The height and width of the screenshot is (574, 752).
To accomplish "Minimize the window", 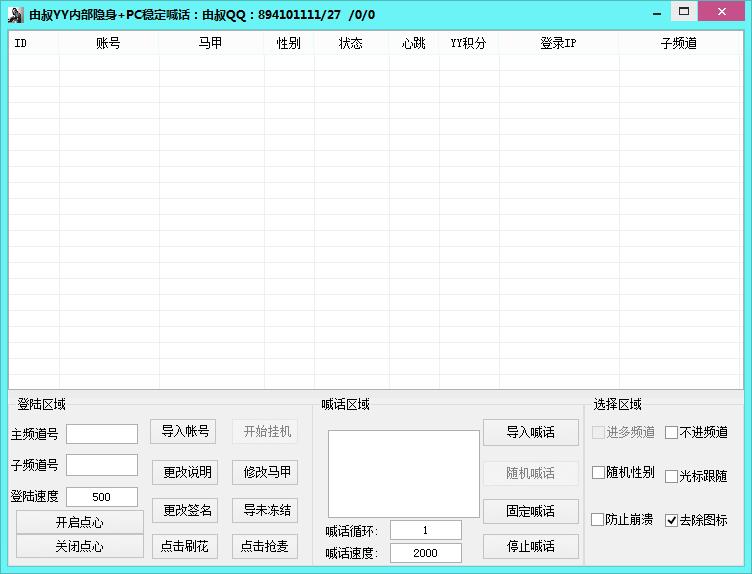I will tap(657, 13).
